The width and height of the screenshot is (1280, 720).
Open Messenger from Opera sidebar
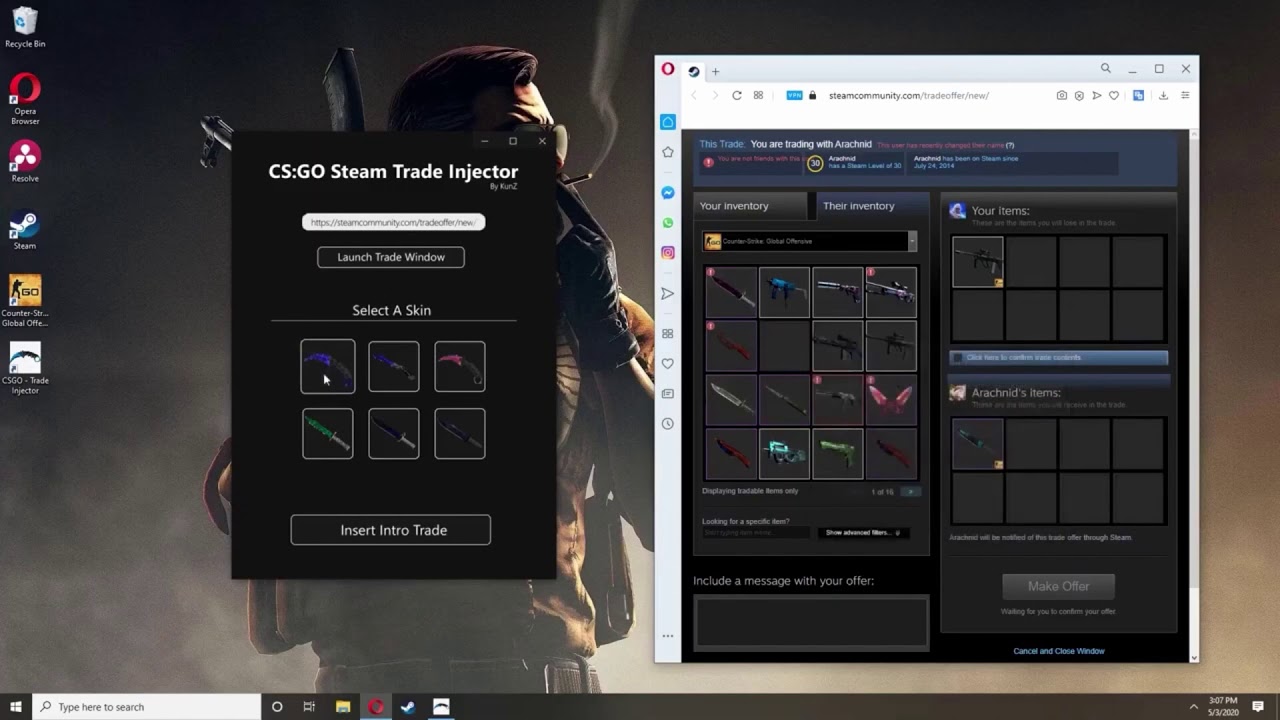668,192
